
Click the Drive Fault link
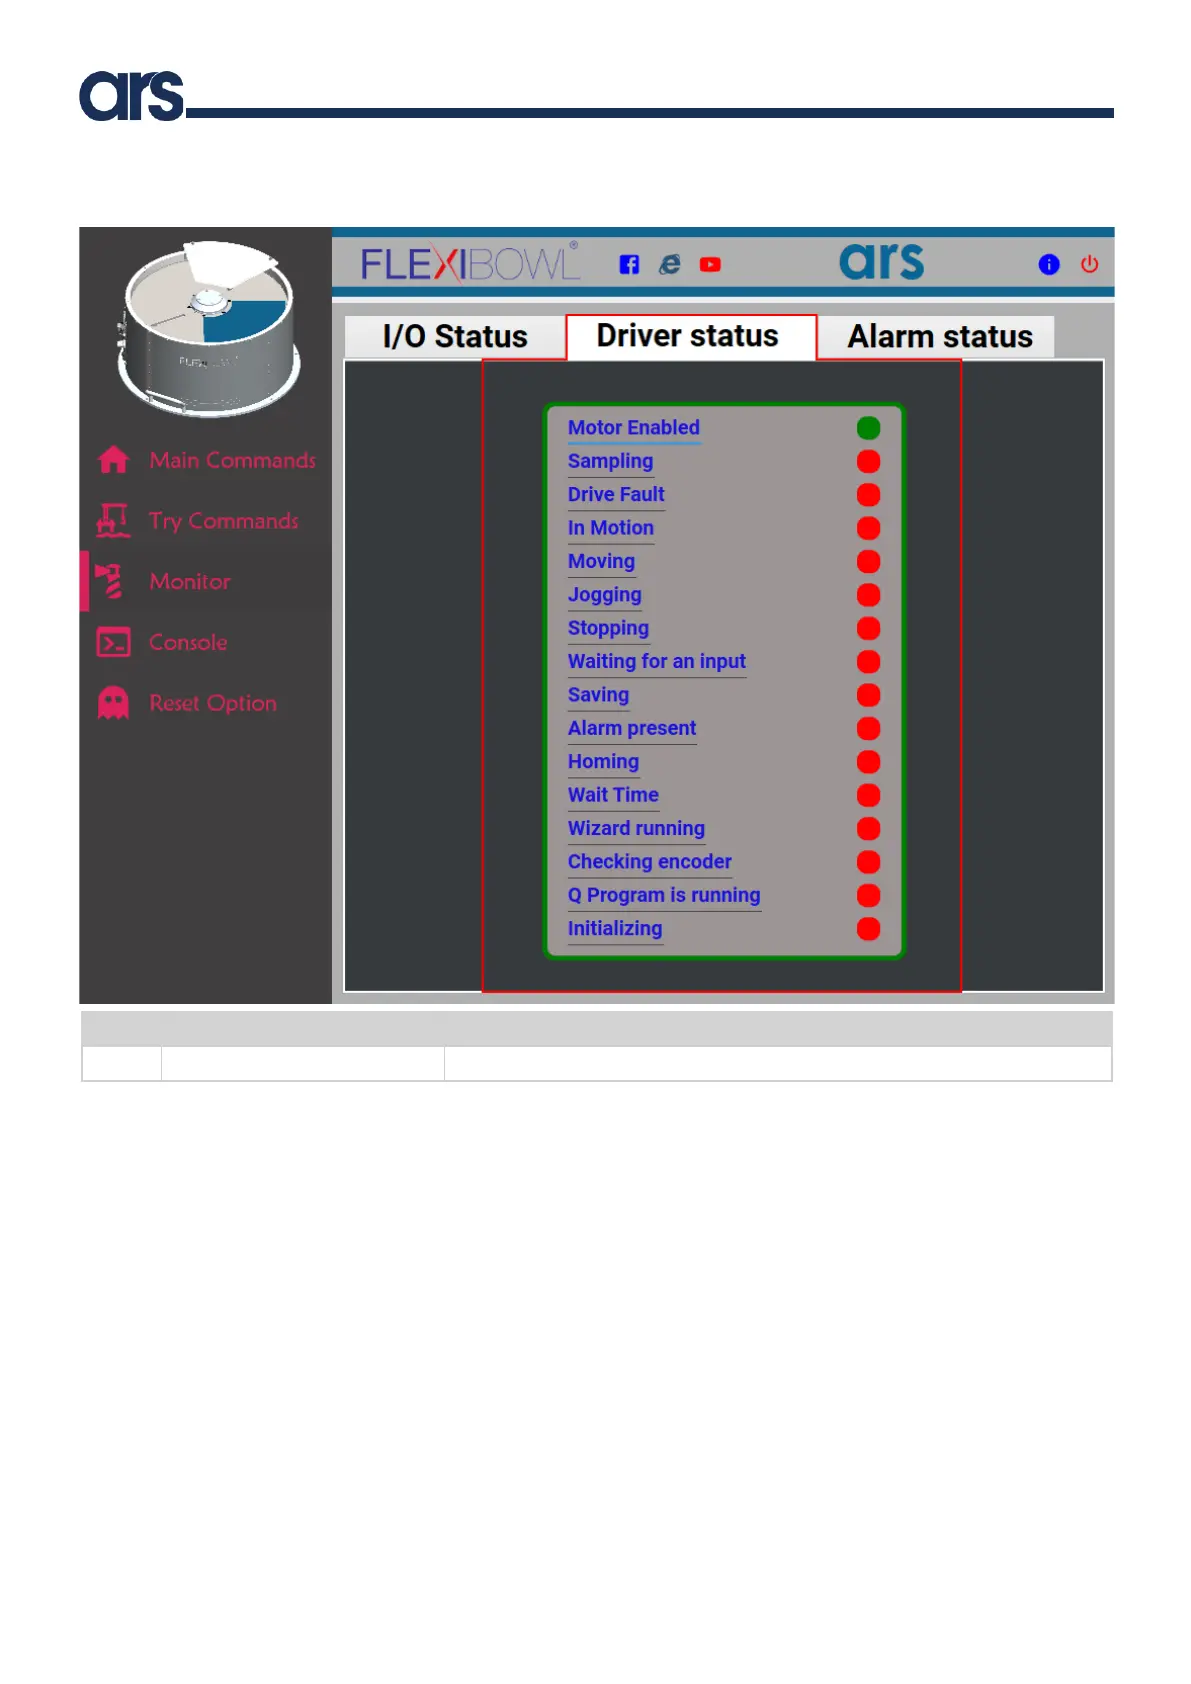click(x=616, y=494)
